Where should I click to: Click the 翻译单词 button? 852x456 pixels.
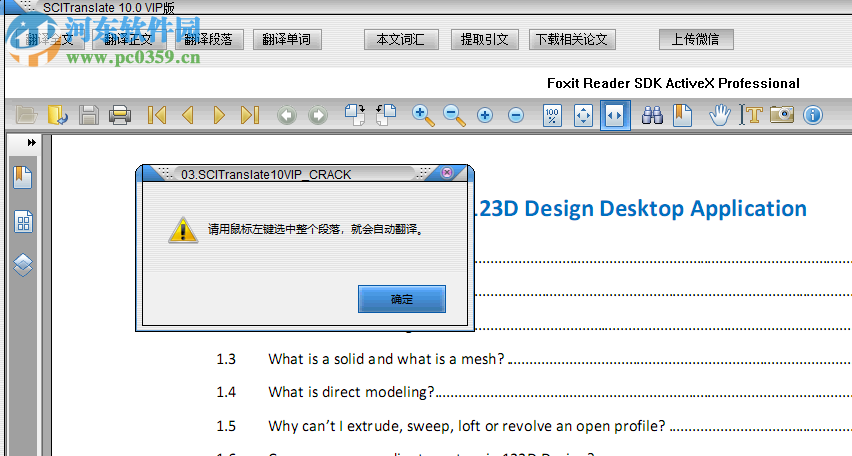287,39
